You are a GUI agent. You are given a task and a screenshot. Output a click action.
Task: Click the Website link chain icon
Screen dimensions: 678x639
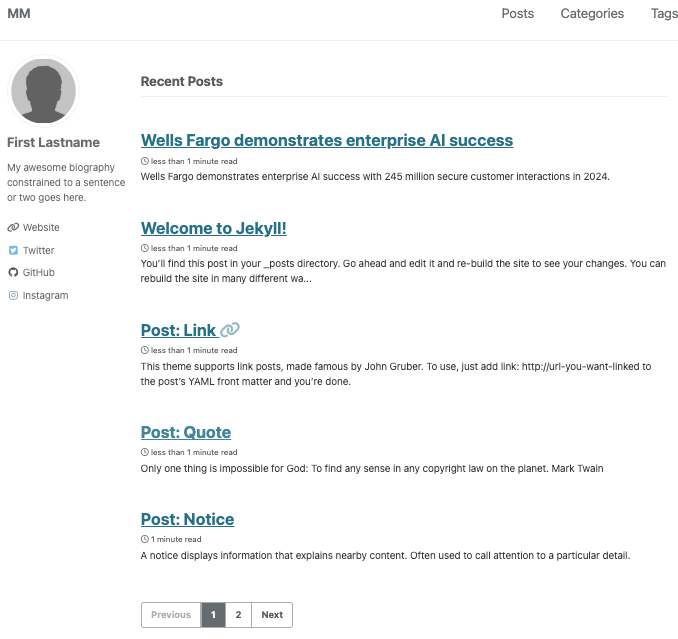click(x=13, y=227)
